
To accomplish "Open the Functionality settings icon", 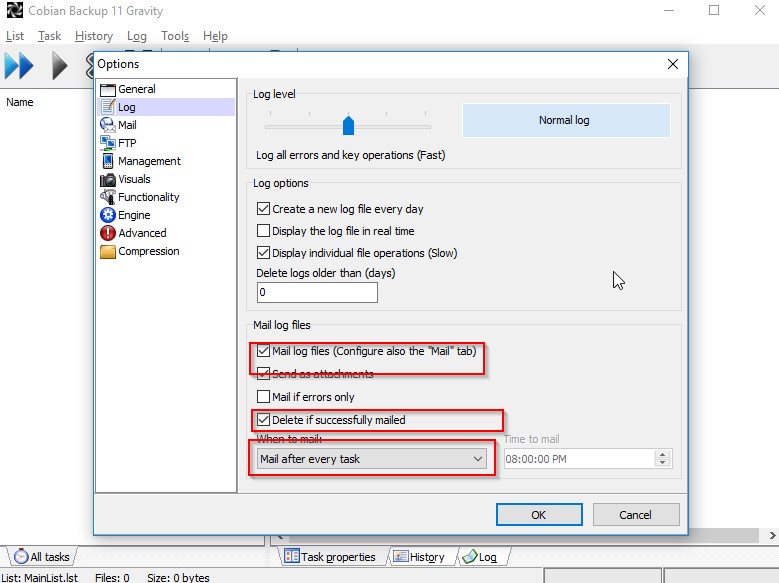I will tap(108, 197).
